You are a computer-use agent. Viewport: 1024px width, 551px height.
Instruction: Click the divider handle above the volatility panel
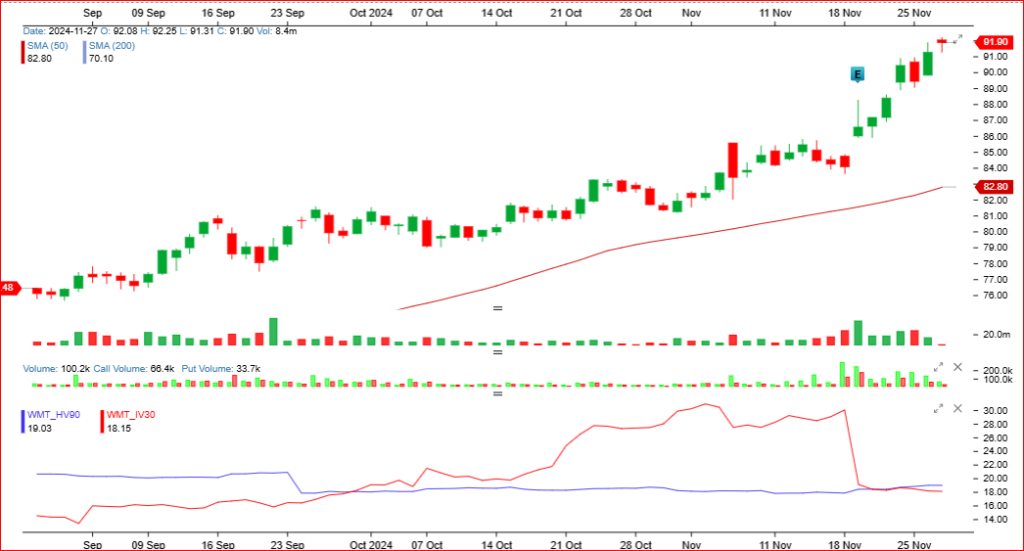click(x=498, y=394)
